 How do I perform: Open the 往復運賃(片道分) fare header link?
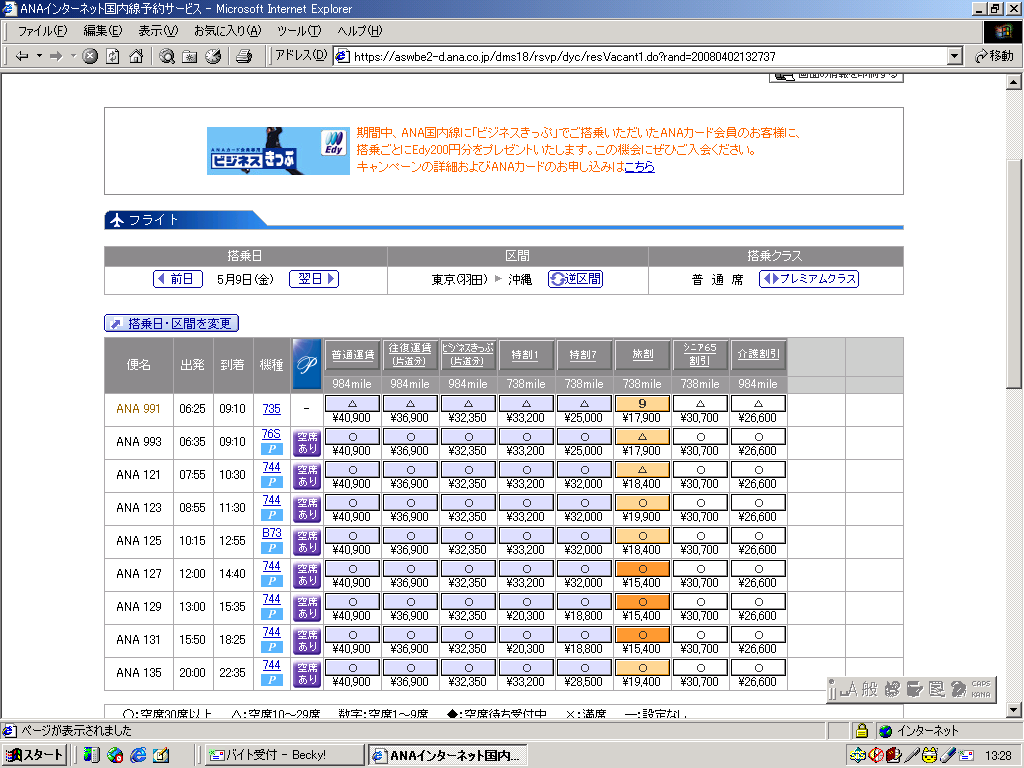(x=410, y=355)
